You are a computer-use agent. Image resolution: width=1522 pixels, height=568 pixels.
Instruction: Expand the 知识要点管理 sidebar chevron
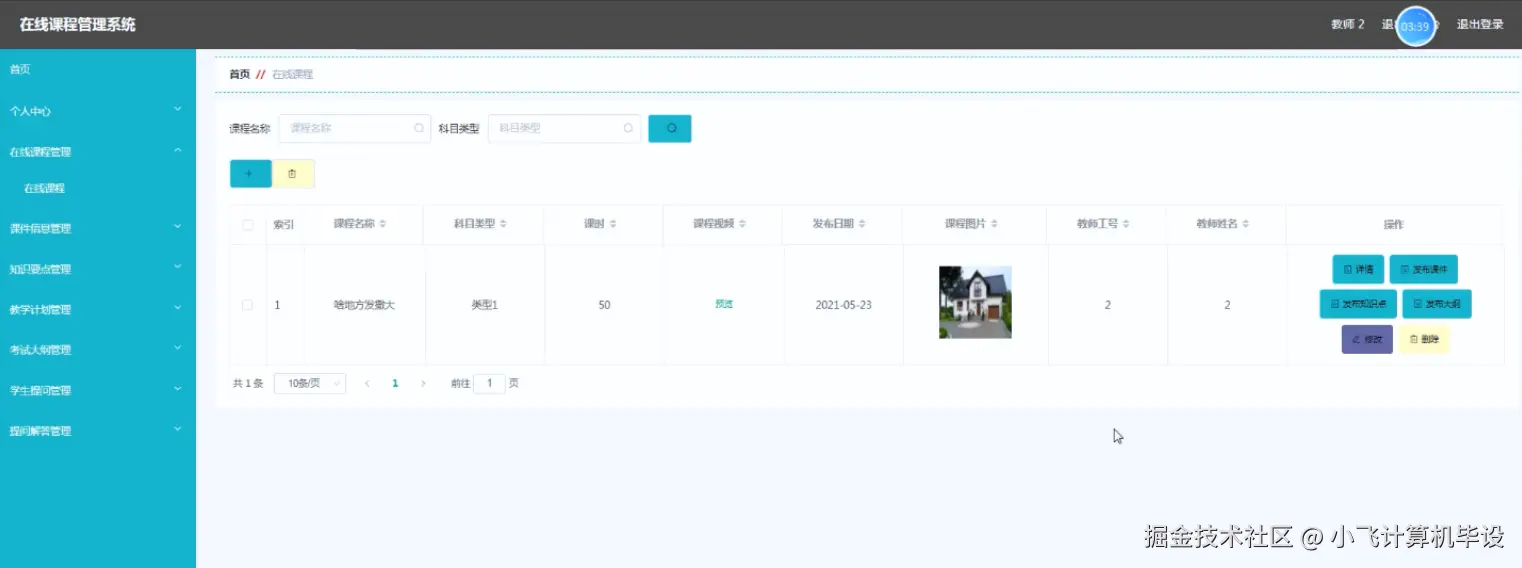177,267
